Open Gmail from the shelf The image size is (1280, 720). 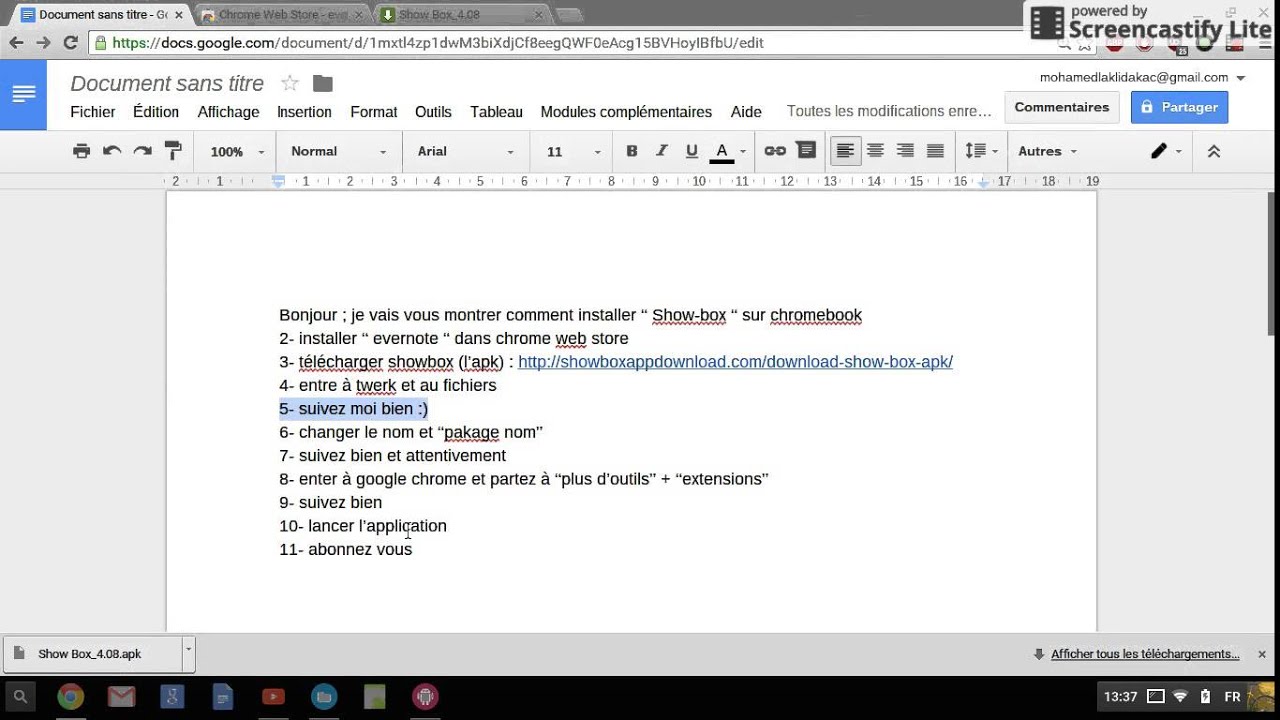coord(121,697)
